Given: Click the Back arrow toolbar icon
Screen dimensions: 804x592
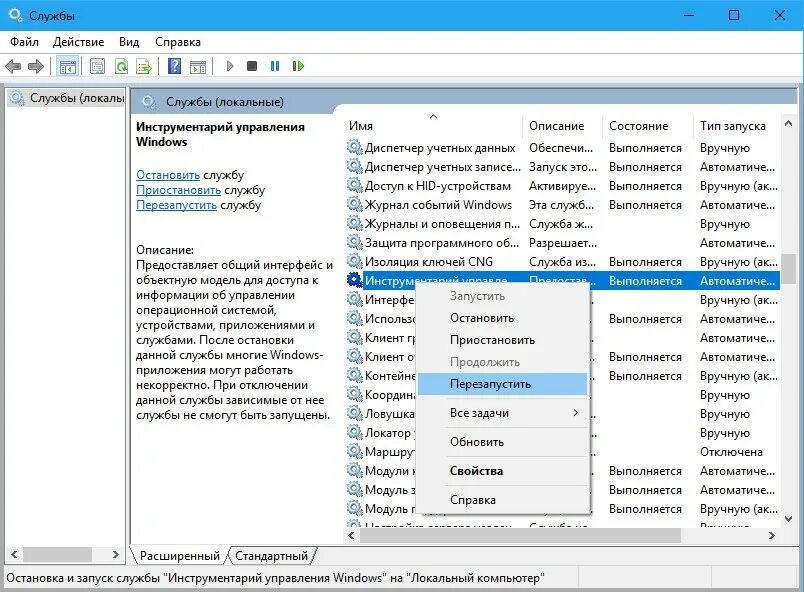Looking at the screenshot, I should (x=13, y=66).
